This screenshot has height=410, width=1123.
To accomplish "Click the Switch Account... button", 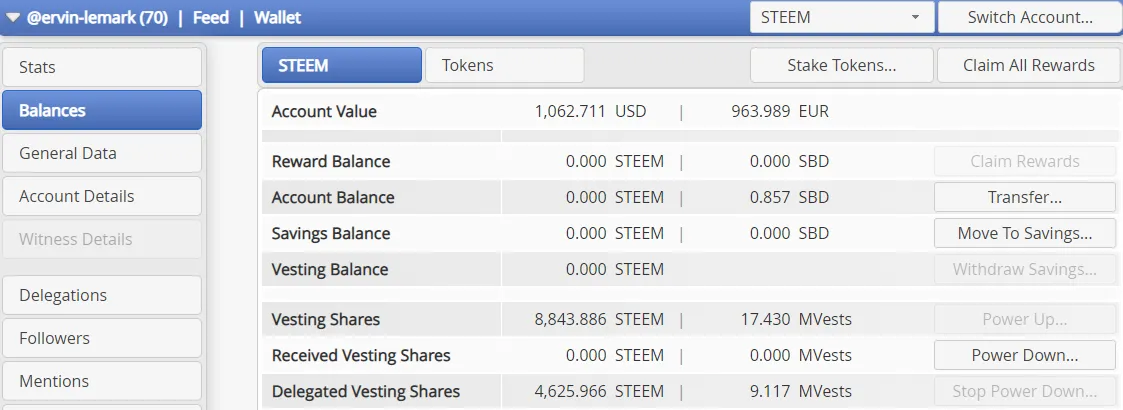I will 1030,17.
